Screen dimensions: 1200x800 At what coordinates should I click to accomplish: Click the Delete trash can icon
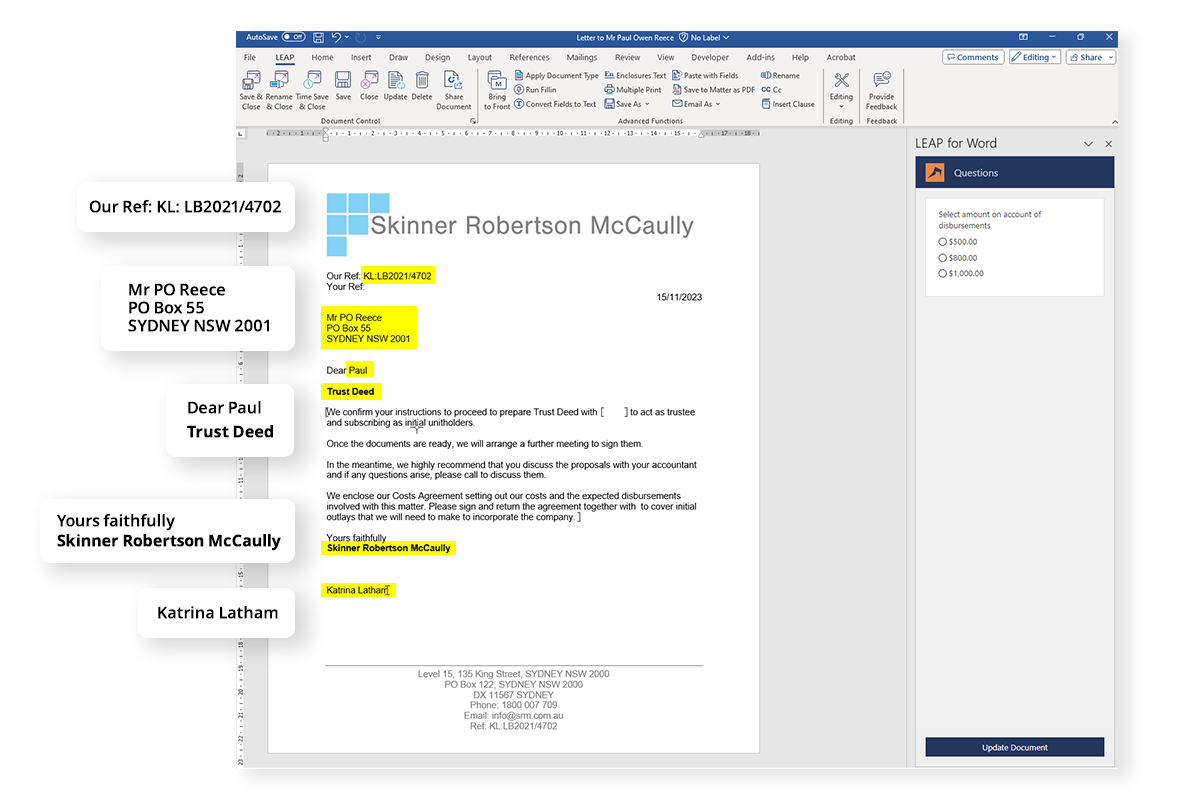(422, 86)
